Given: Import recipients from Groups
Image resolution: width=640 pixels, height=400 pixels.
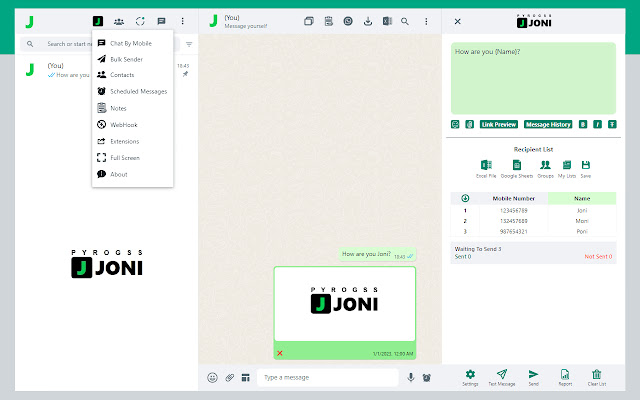Looking at the screenshot, I should [545, 169].
